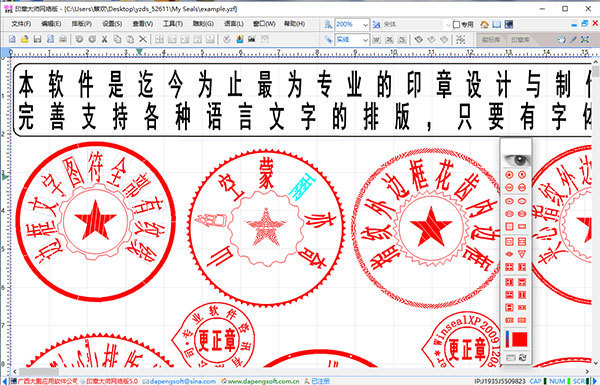This screenshot has width=600, height=385.
Task: Open the 排版(P) menu
Action: point(82,24)
